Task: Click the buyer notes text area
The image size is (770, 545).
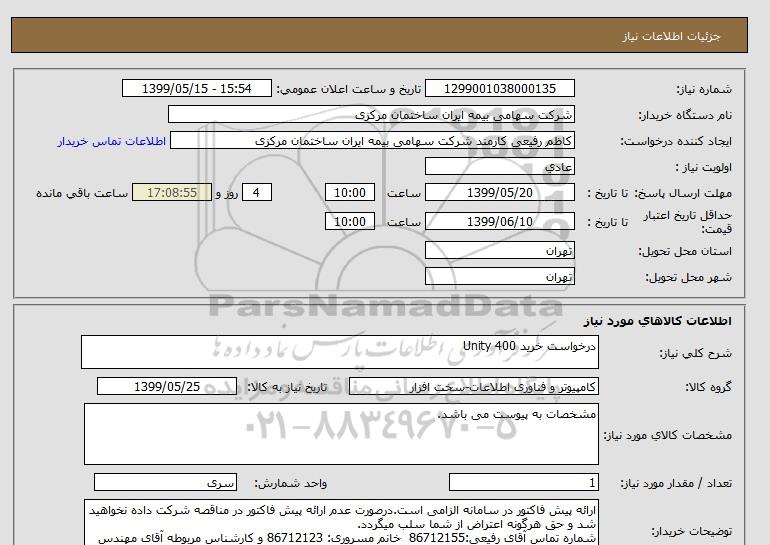Action: coord(341,522)
